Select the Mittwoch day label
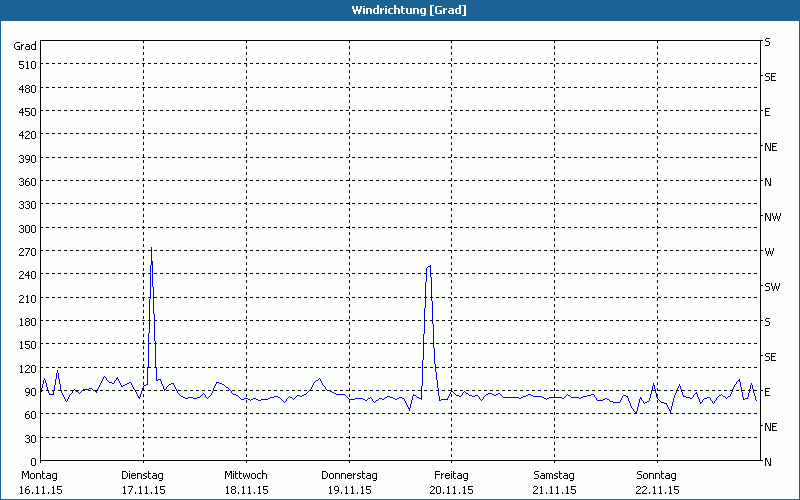 245,475
